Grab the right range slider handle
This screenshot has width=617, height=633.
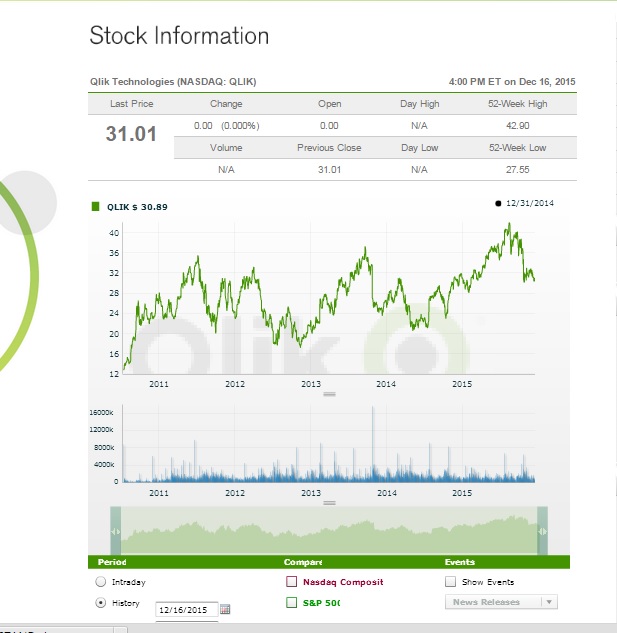pyautogui.click(x=543, y=531)
